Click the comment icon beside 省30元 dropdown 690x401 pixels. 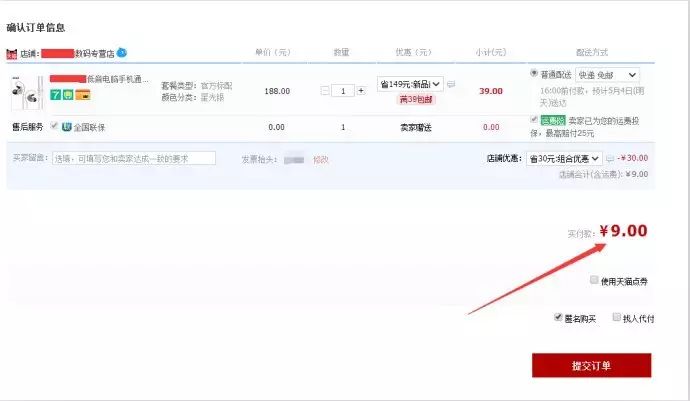point(609,158)
